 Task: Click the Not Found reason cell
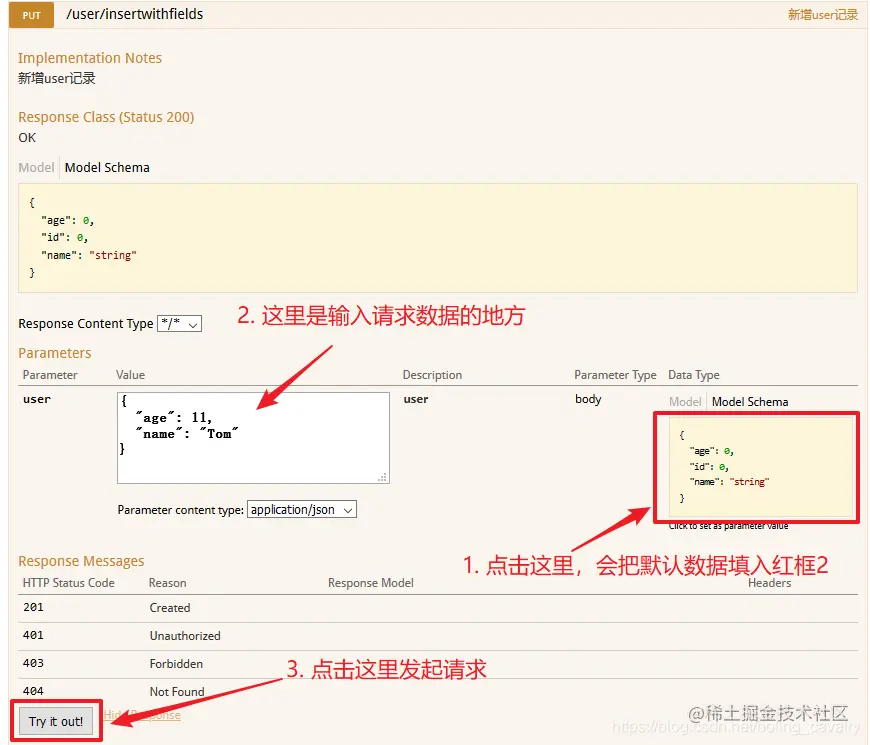pos(177,692)
